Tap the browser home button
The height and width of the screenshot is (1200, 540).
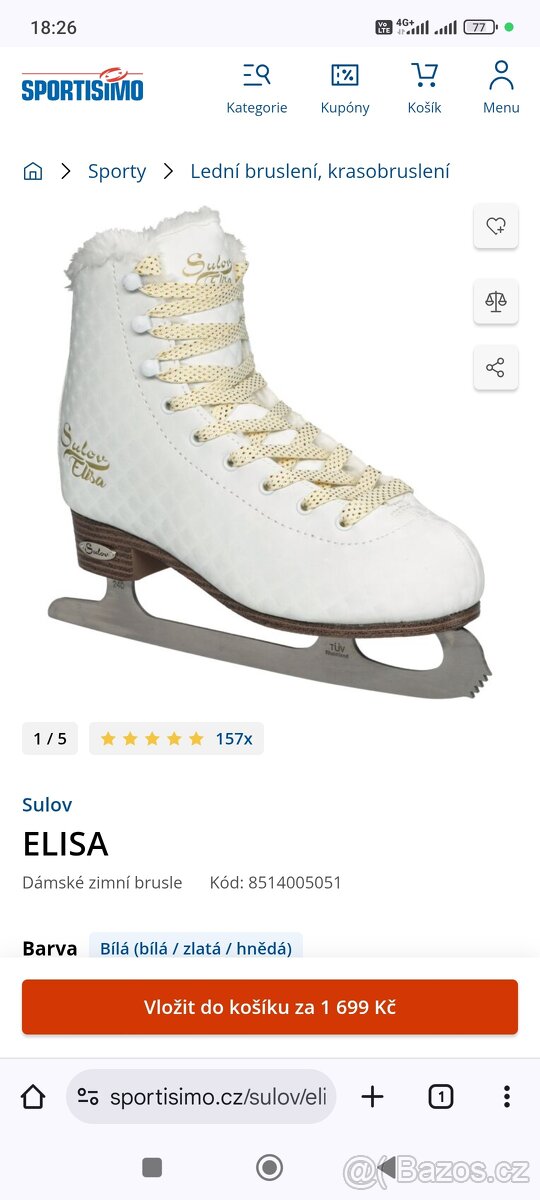[33, 1097]
